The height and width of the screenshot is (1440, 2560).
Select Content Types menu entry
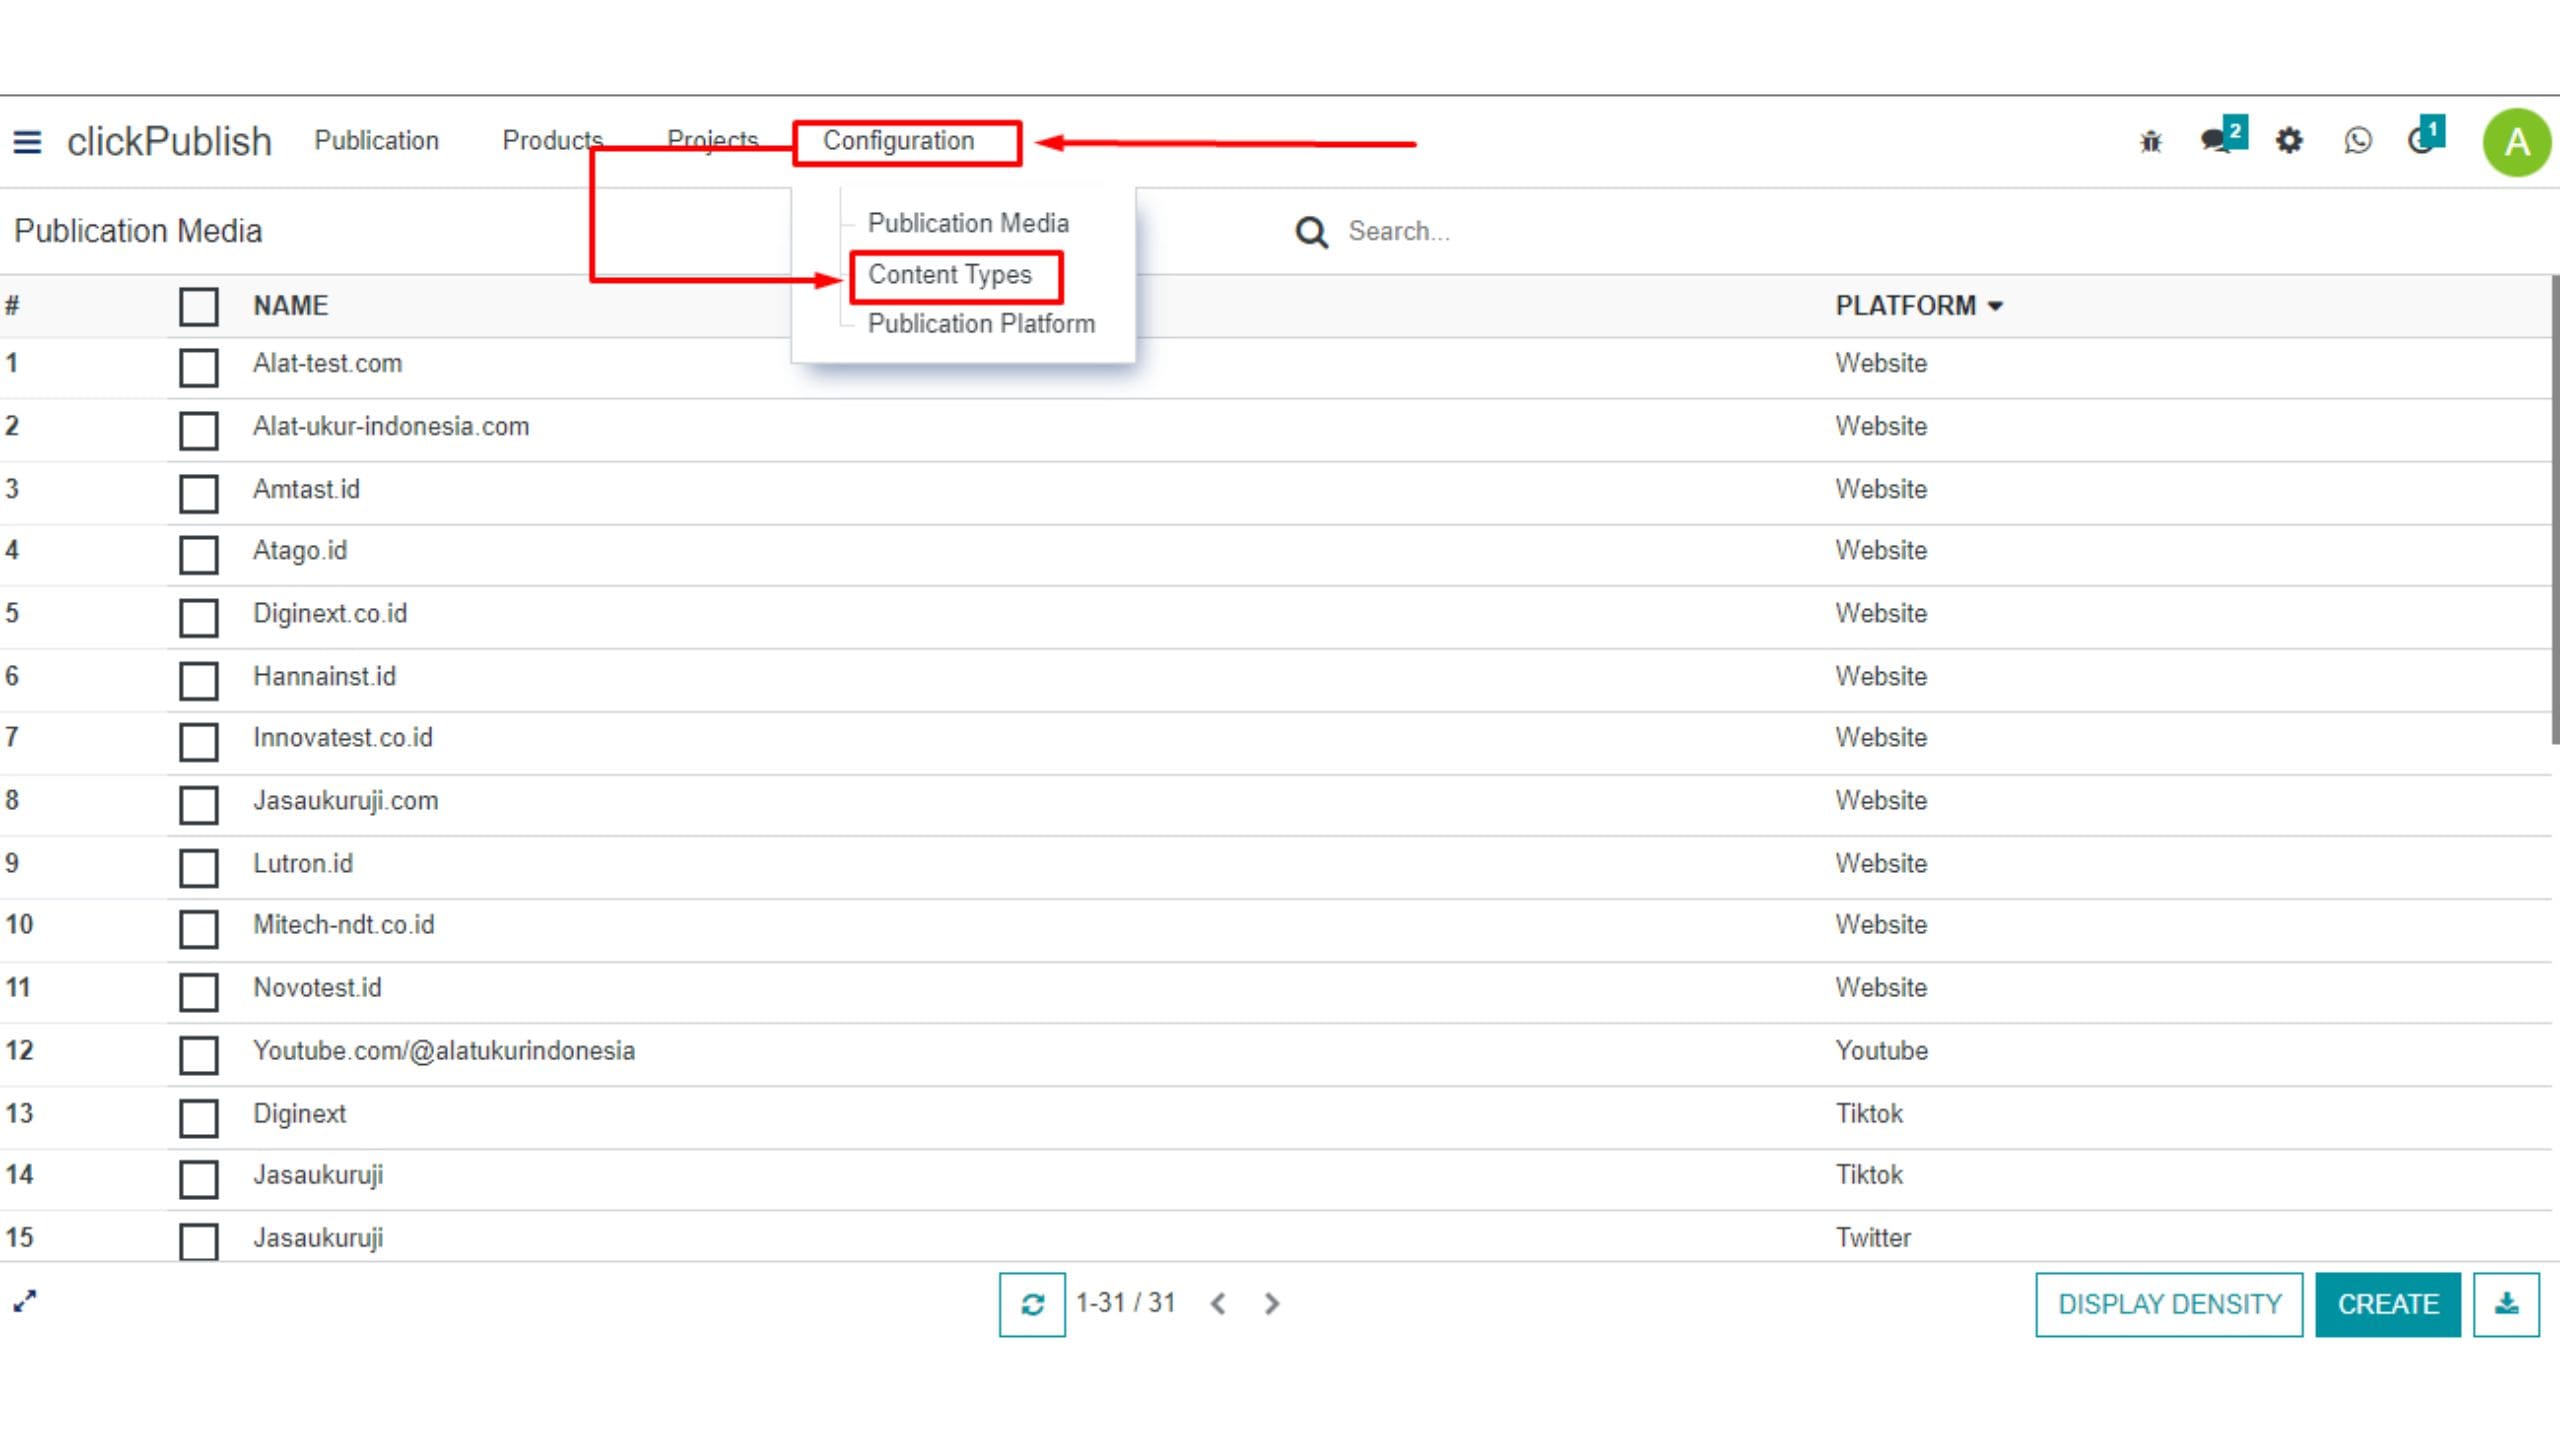tap(949, 274)
